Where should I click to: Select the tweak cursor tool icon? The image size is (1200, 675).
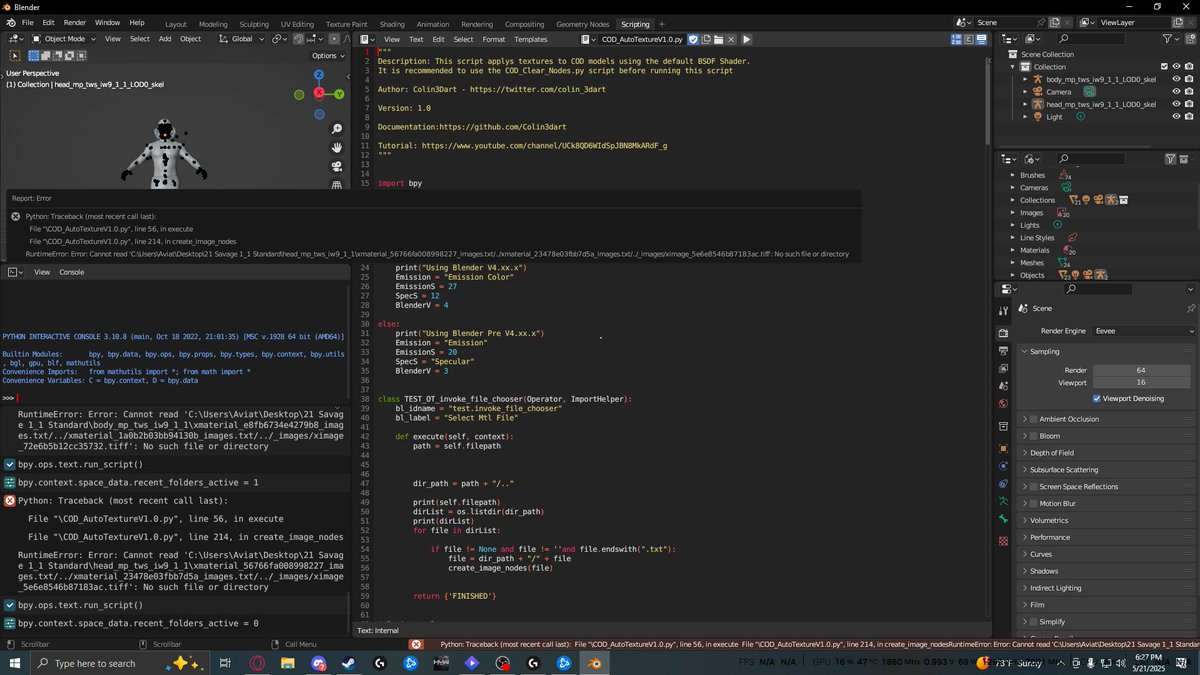pyautogui.click(x=14, y=56)
